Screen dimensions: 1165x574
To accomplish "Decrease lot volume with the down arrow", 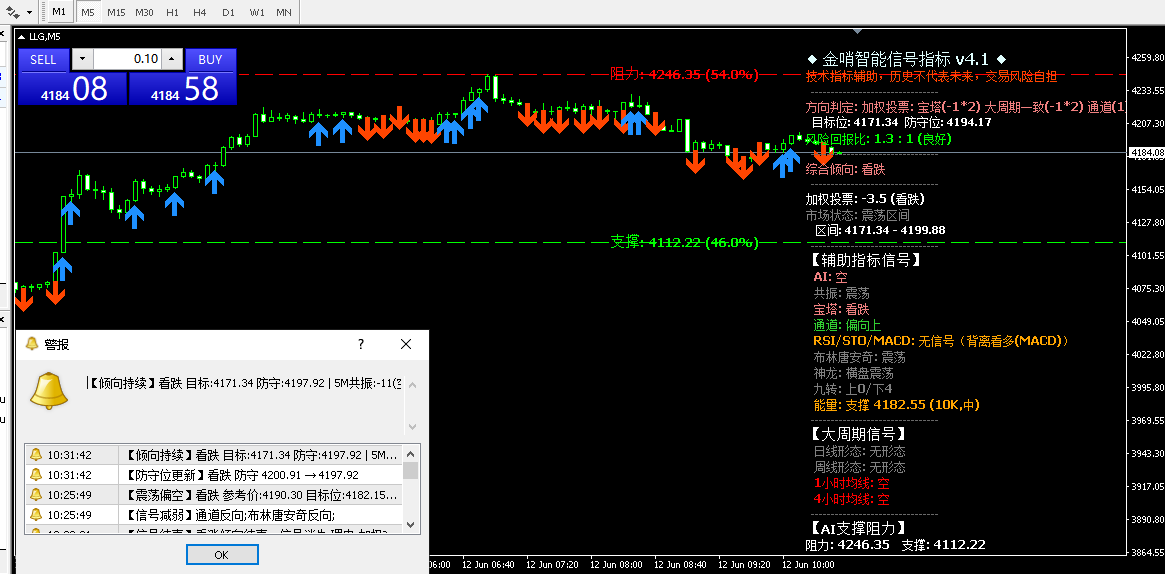I will (x=82, y=59).
